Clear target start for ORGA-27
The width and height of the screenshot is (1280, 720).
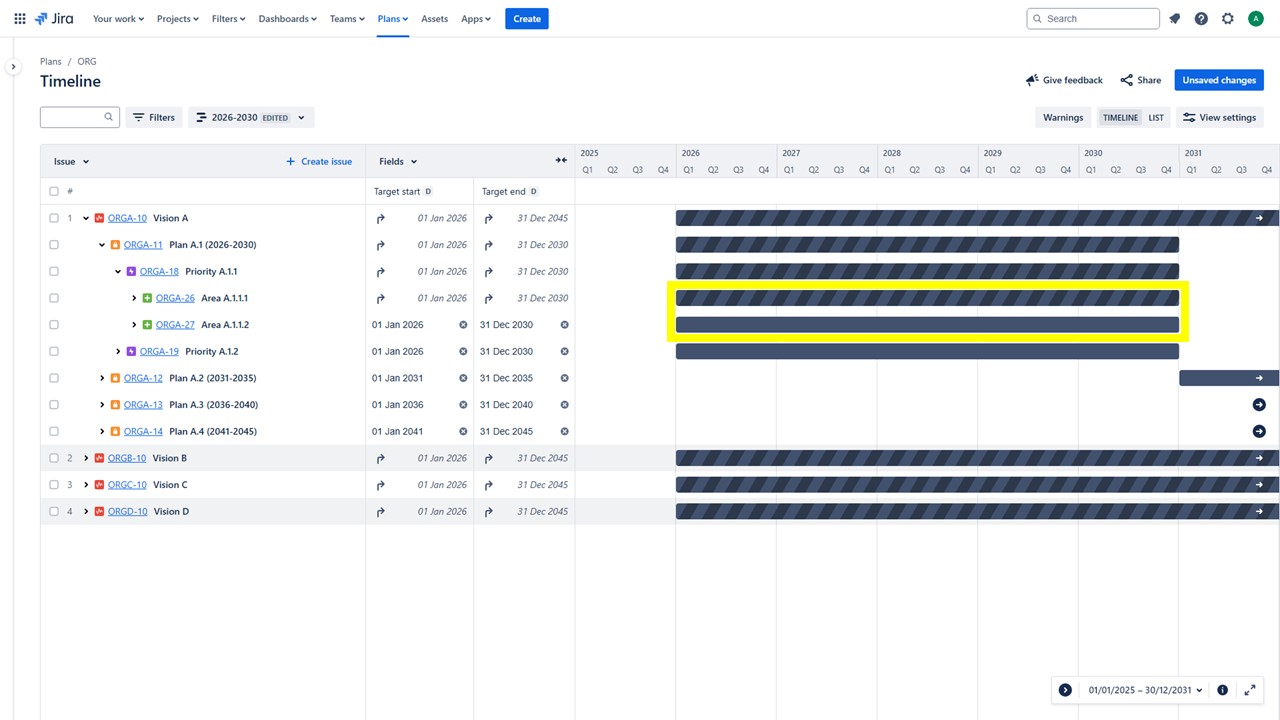pyautogui.click(x=463, y=325)
